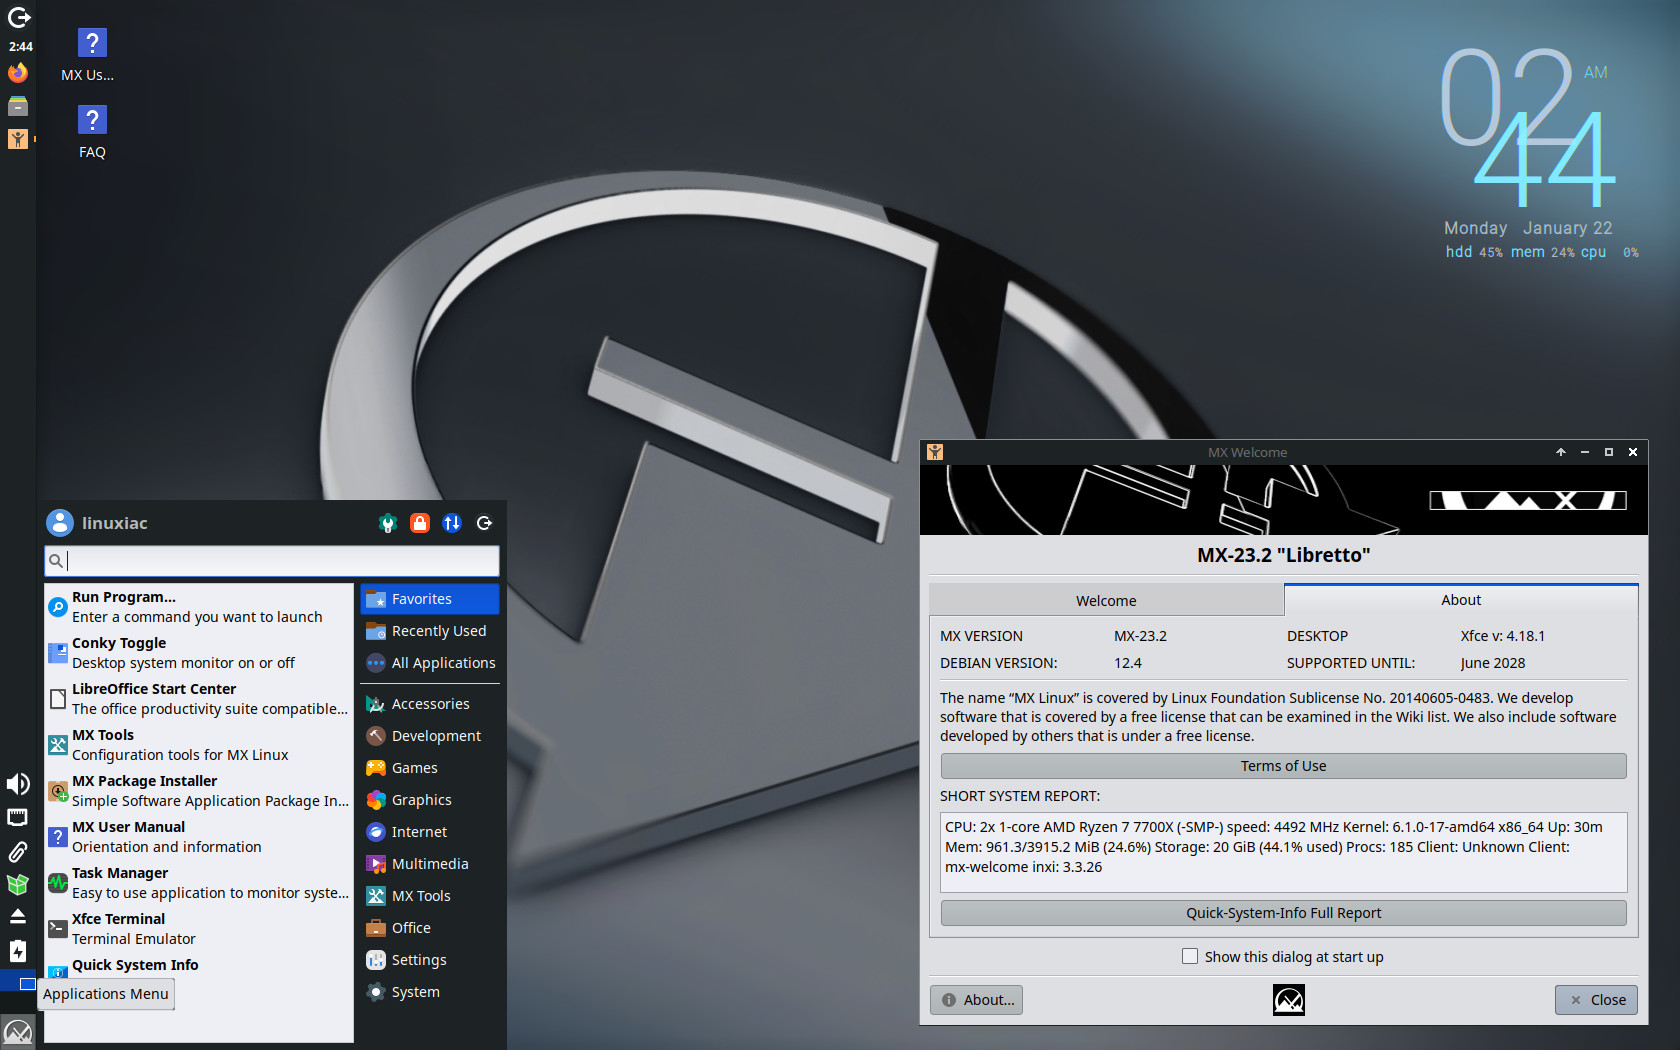Open the System category
1680x1050 pixels.
(430, 992)
